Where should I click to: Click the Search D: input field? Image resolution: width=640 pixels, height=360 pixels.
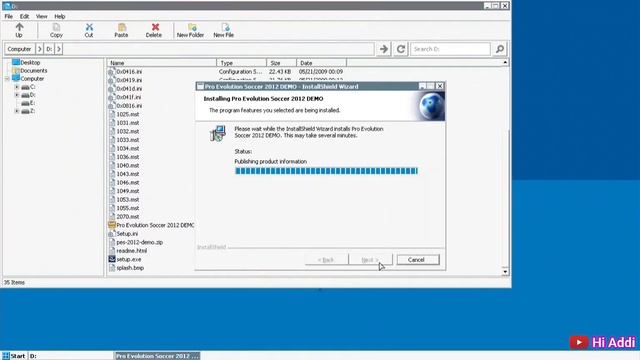pyautogui.click(x=450, y=49)
